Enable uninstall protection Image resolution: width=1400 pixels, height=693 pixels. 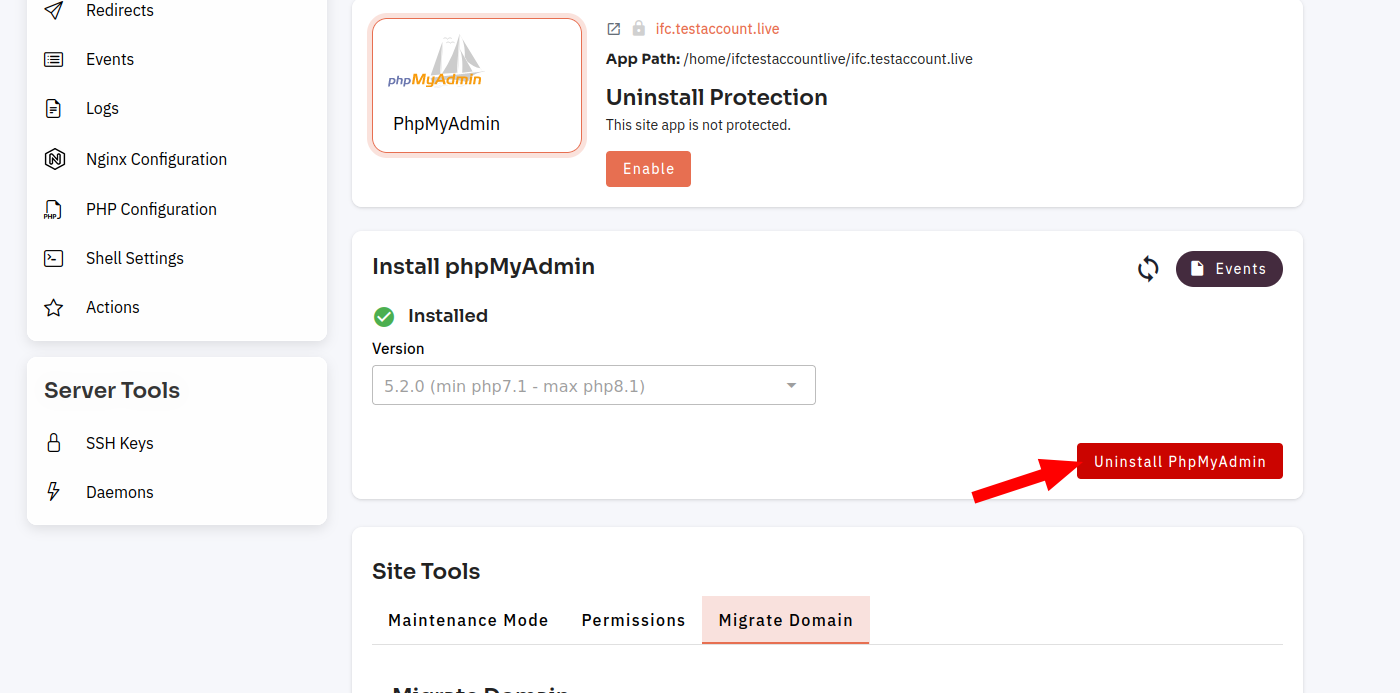(x=648, y=169)
